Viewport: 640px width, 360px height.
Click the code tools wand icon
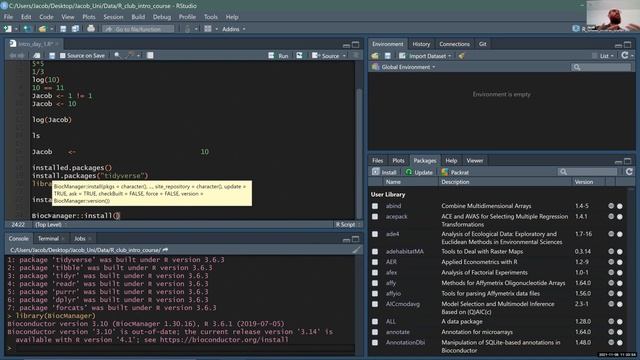coord(130,55)
